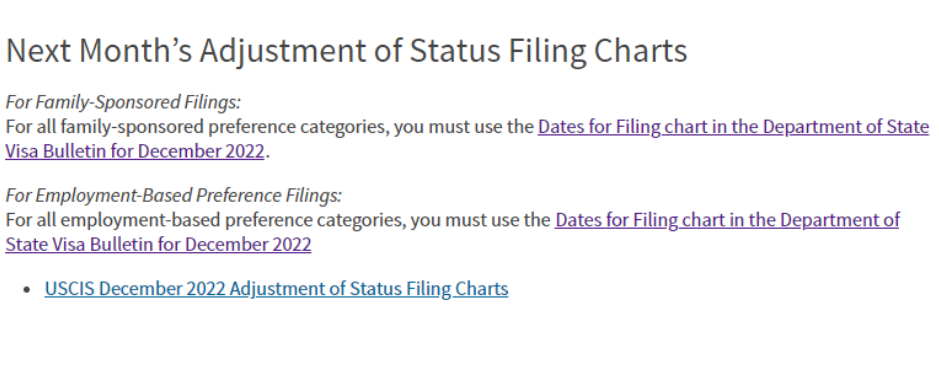This screenshot has width=939, height=378.
Task: Click the italic 'For Employment-Based Preference Filings:' label
Action: click(174, 196)
